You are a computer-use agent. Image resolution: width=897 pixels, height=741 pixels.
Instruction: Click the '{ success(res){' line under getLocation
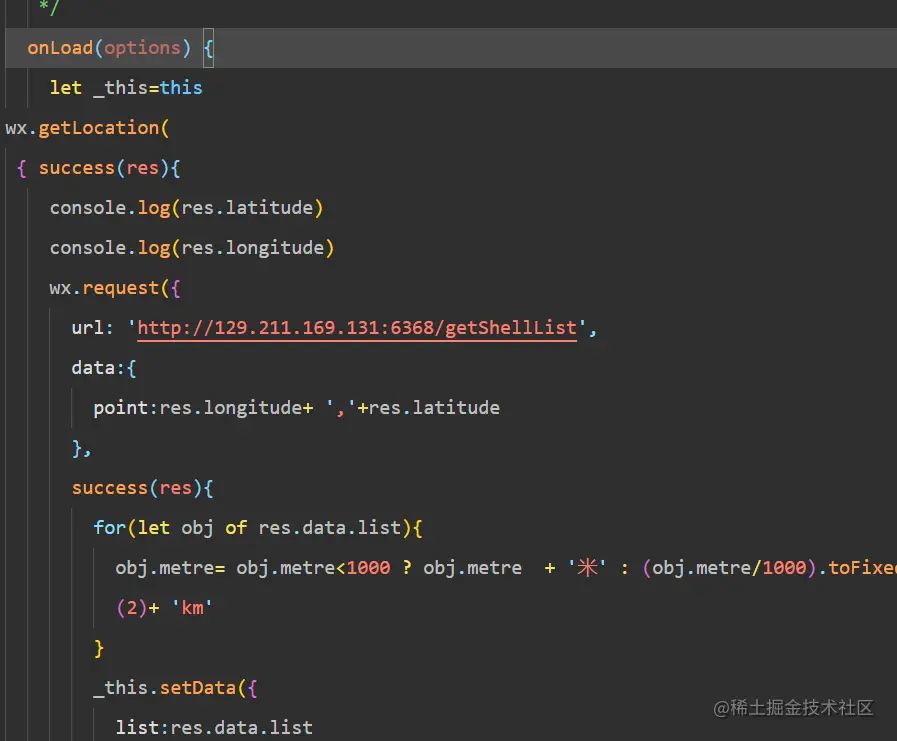[x=99, y=168]
